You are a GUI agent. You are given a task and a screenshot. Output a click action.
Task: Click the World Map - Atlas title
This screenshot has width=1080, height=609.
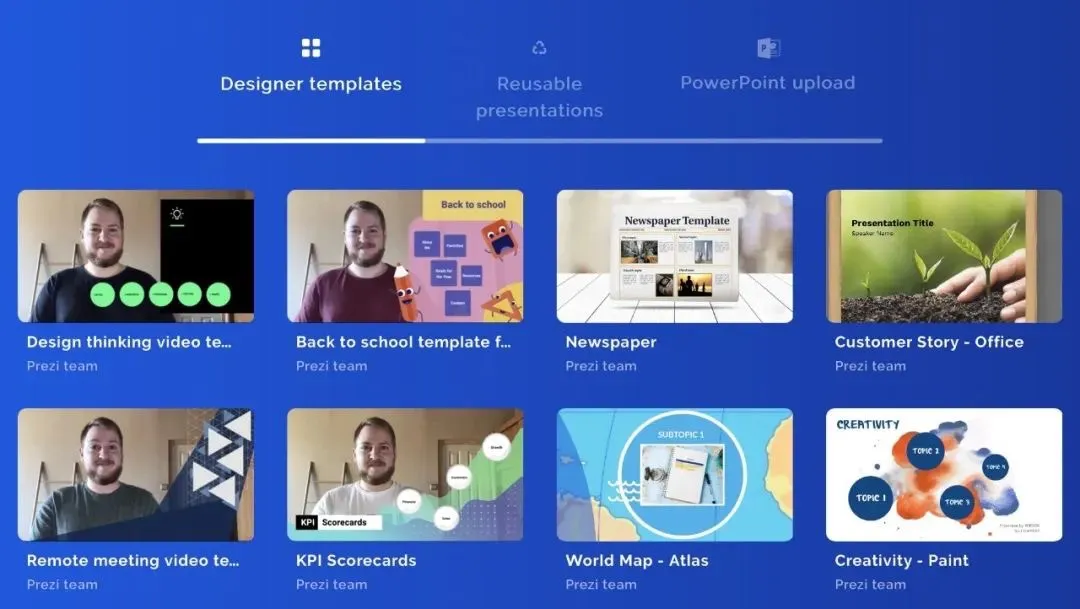[x=637, y=561]
